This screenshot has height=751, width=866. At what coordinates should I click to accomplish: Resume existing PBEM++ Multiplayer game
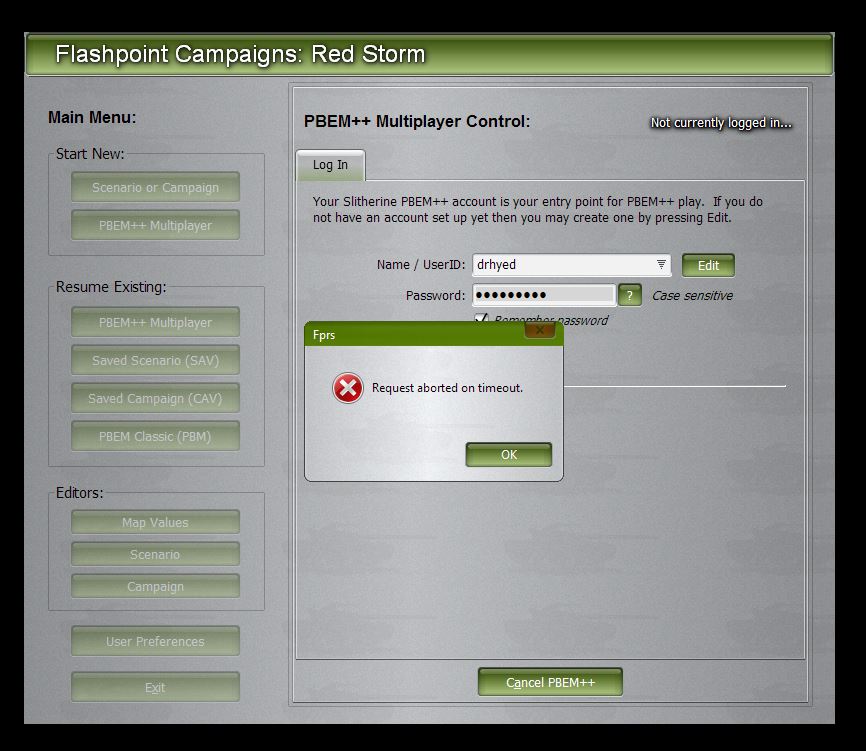click(155, 322)
